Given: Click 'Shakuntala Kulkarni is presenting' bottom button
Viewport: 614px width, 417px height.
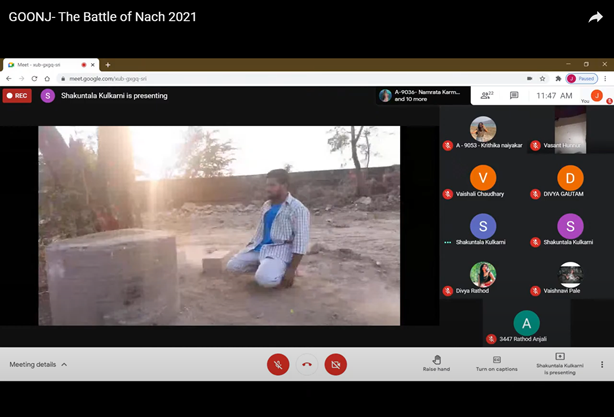Looking at the screenshot, I should (x=560, y=364).
